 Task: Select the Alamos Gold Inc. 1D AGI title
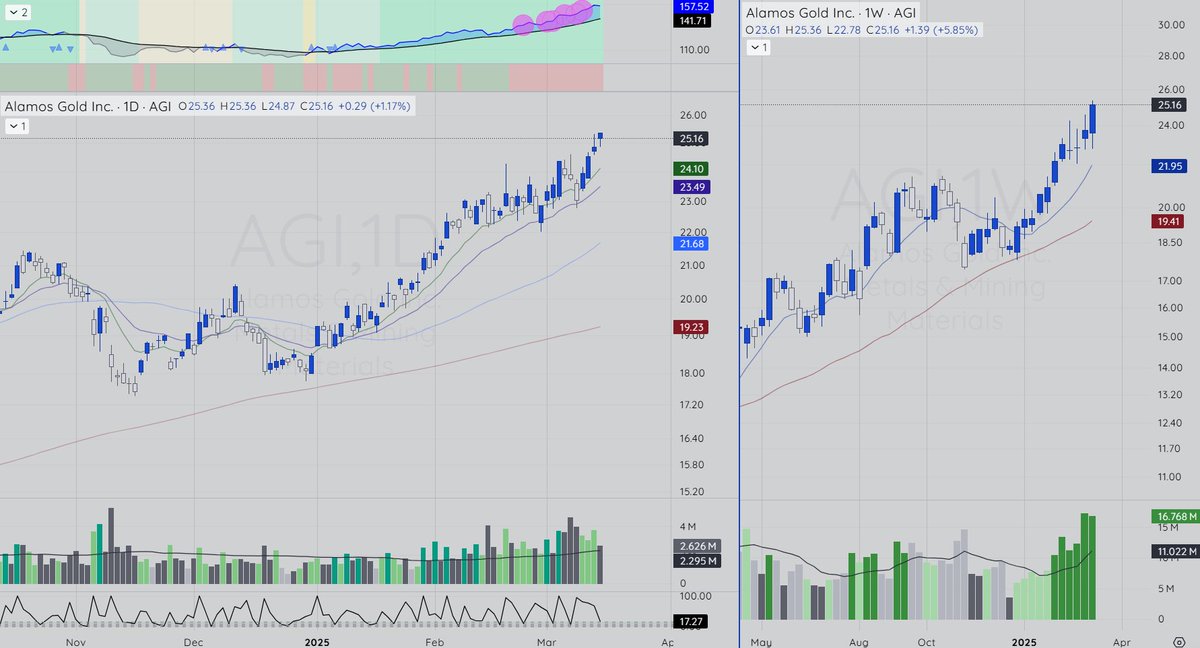88,105
